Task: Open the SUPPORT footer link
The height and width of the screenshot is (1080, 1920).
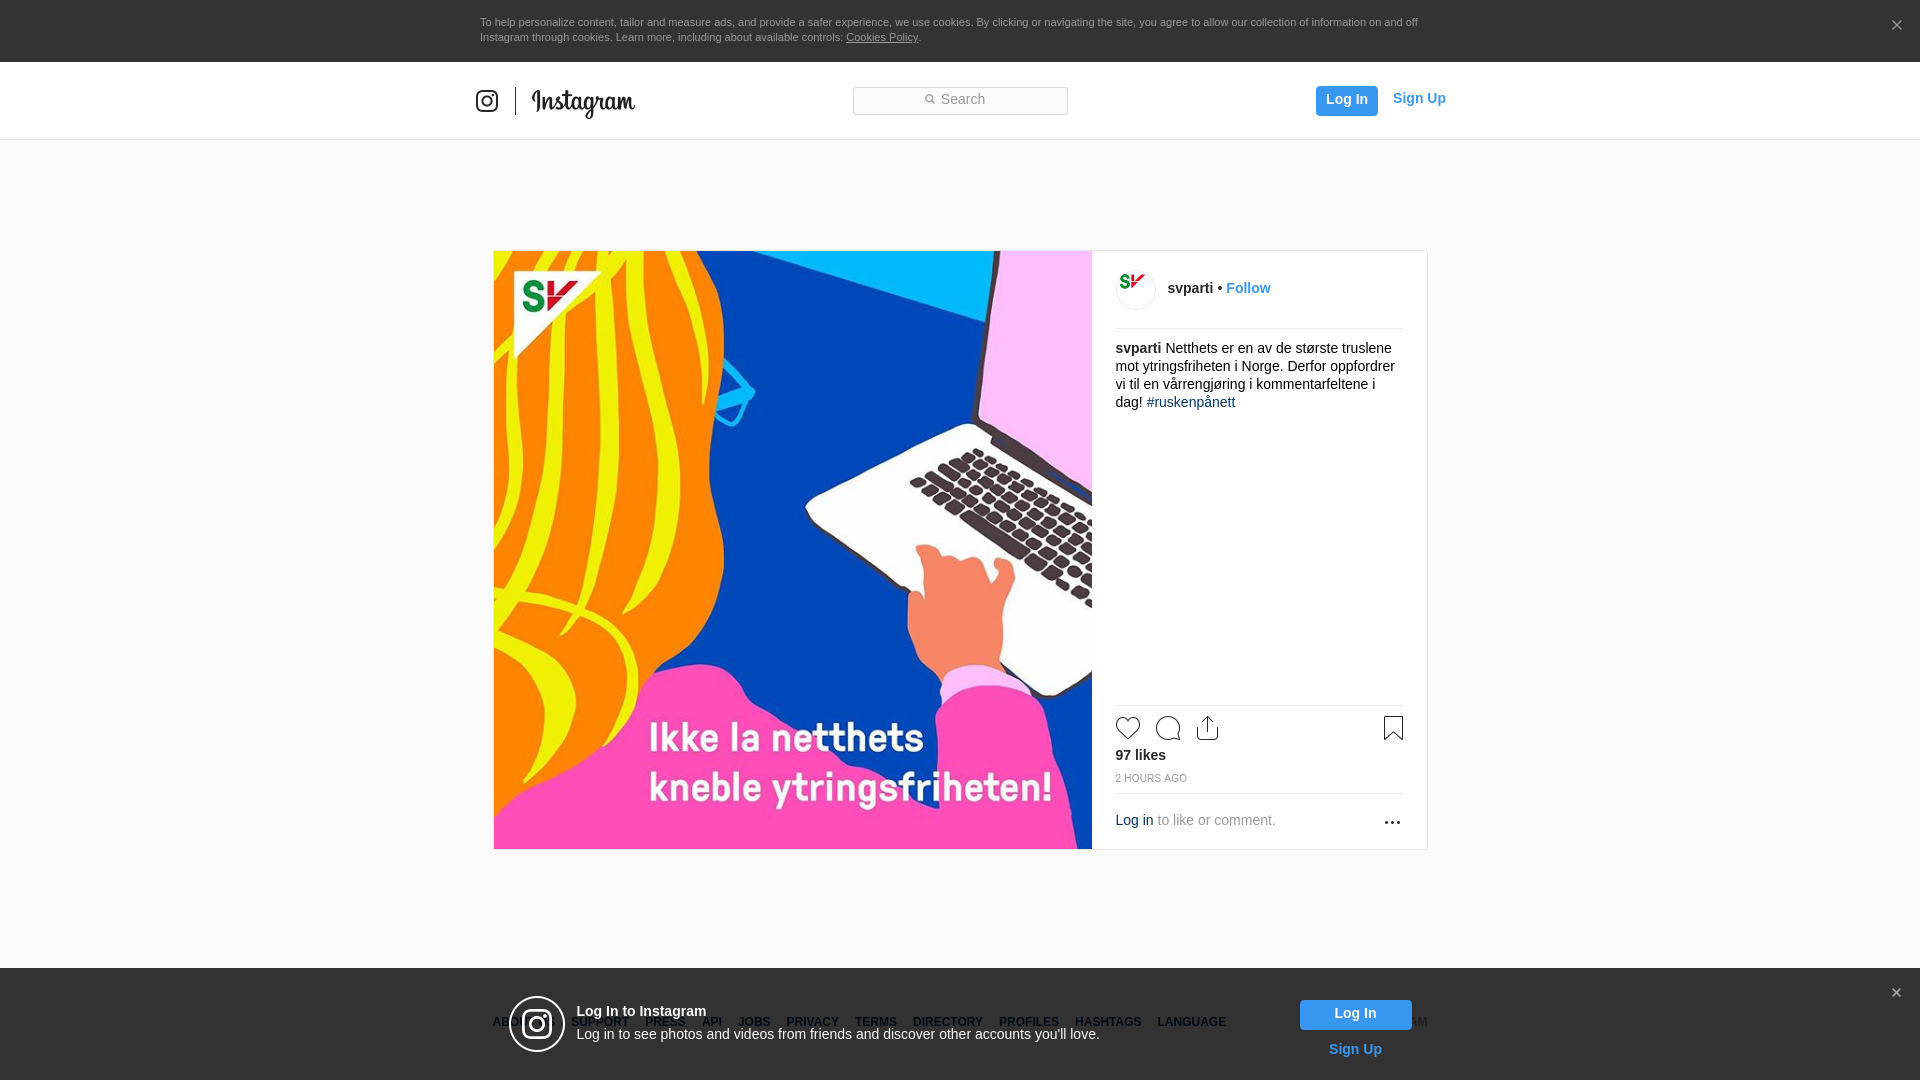Action: (600, 1022)
